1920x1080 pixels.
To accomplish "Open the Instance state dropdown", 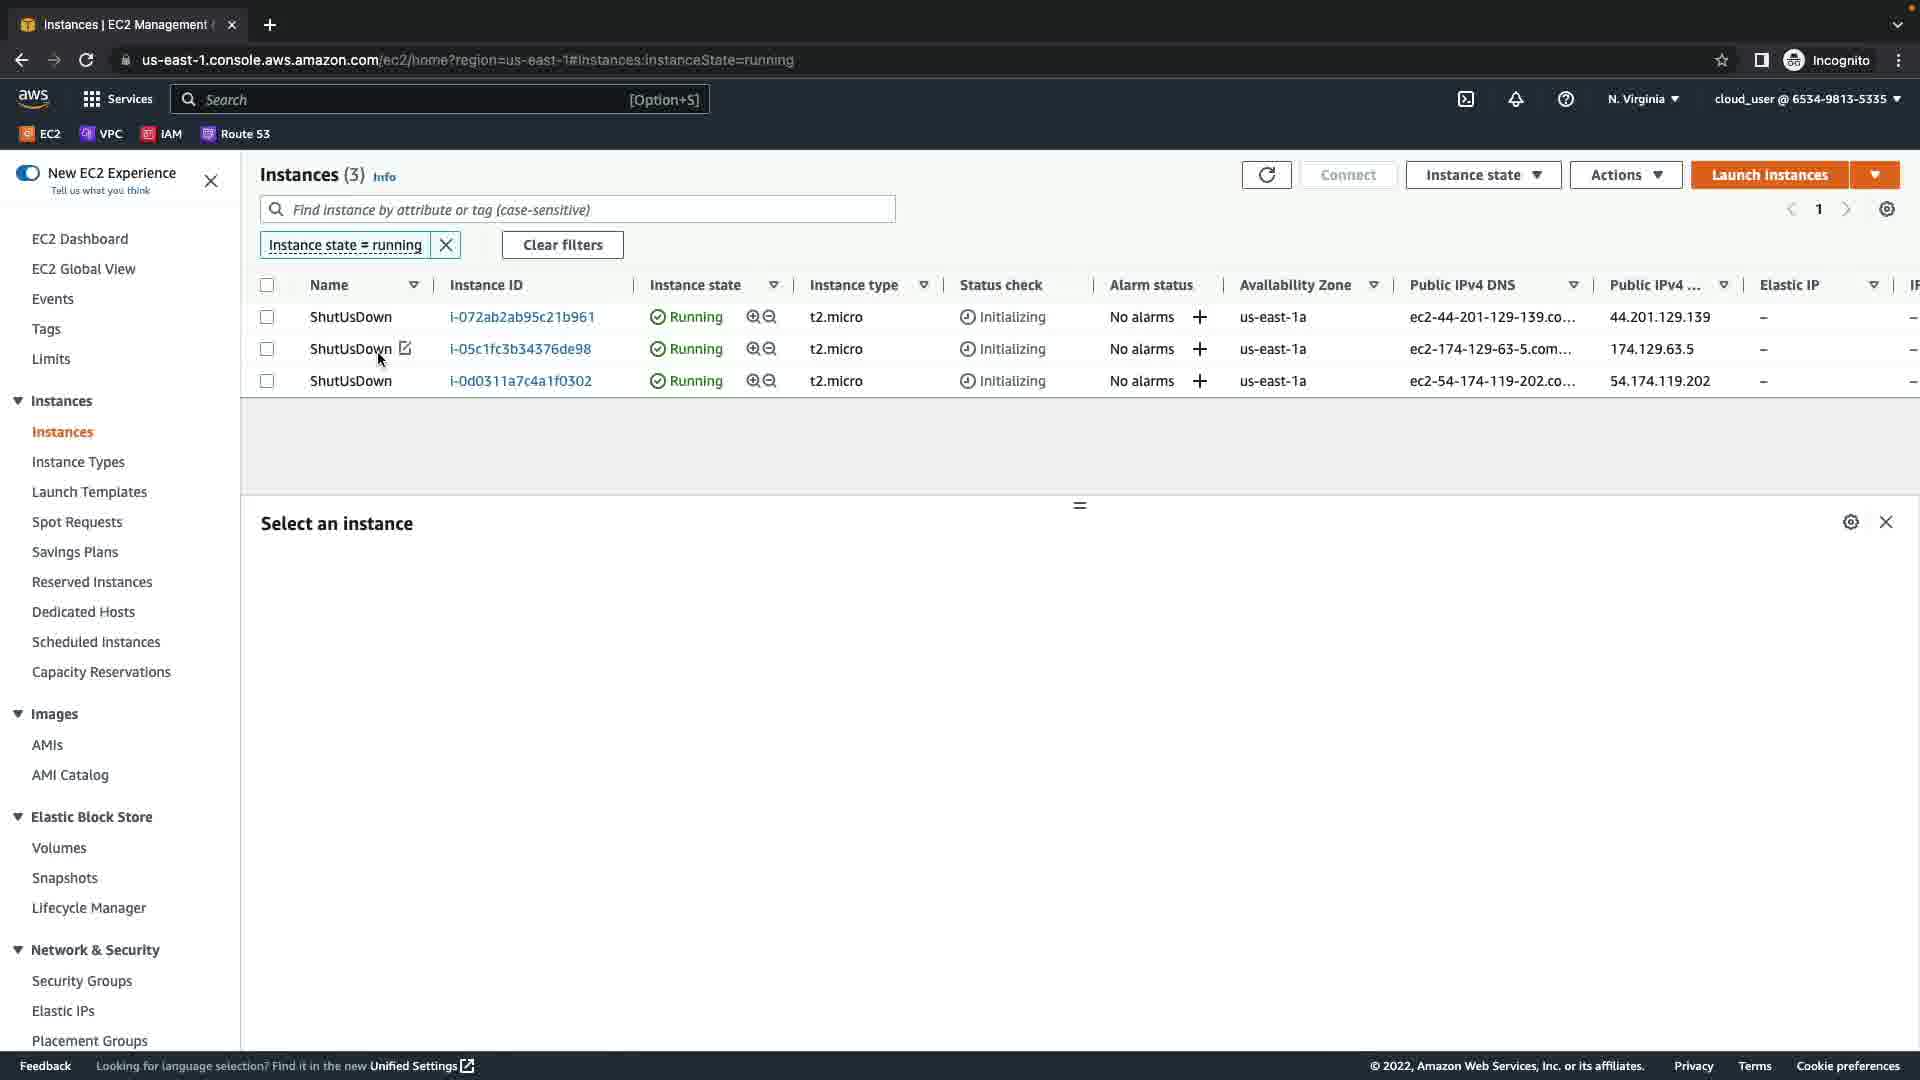I will (1483, 175).
